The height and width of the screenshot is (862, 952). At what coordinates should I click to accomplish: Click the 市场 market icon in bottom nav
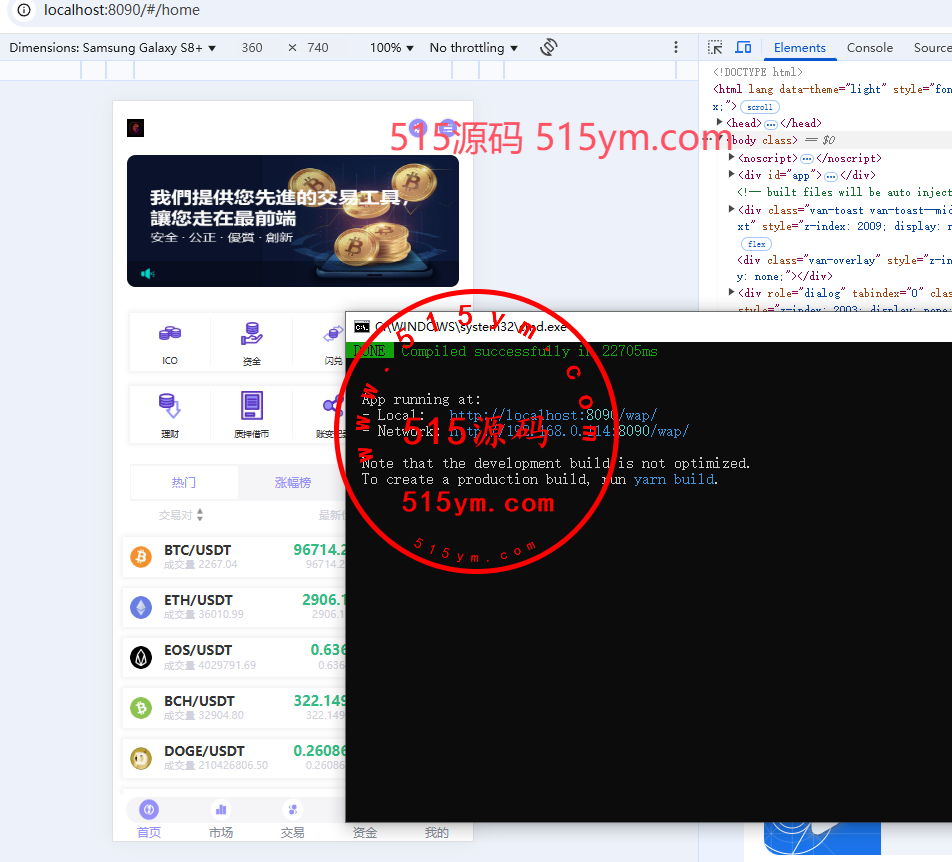pyautogui.click(x=221, y=809)
